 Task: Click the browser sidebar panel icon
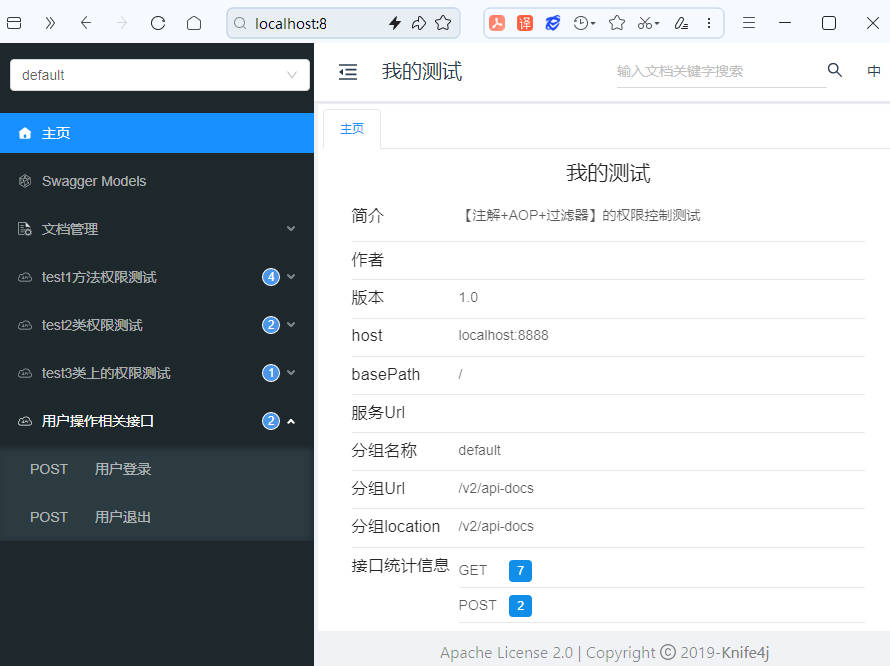click(x=14, y=23)
